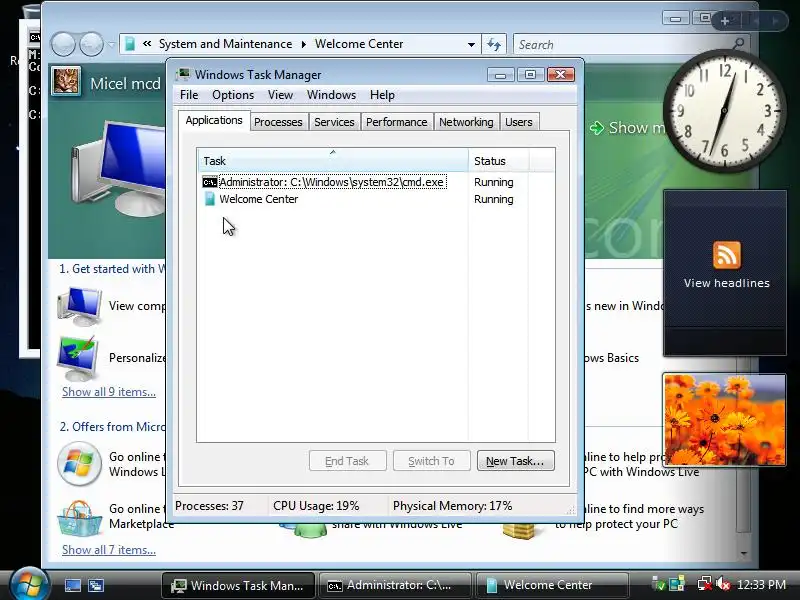Click the Windows Marketplace basket icon
Screen dimensions: 800x600
pyautogui.click(x=79, y=518)
